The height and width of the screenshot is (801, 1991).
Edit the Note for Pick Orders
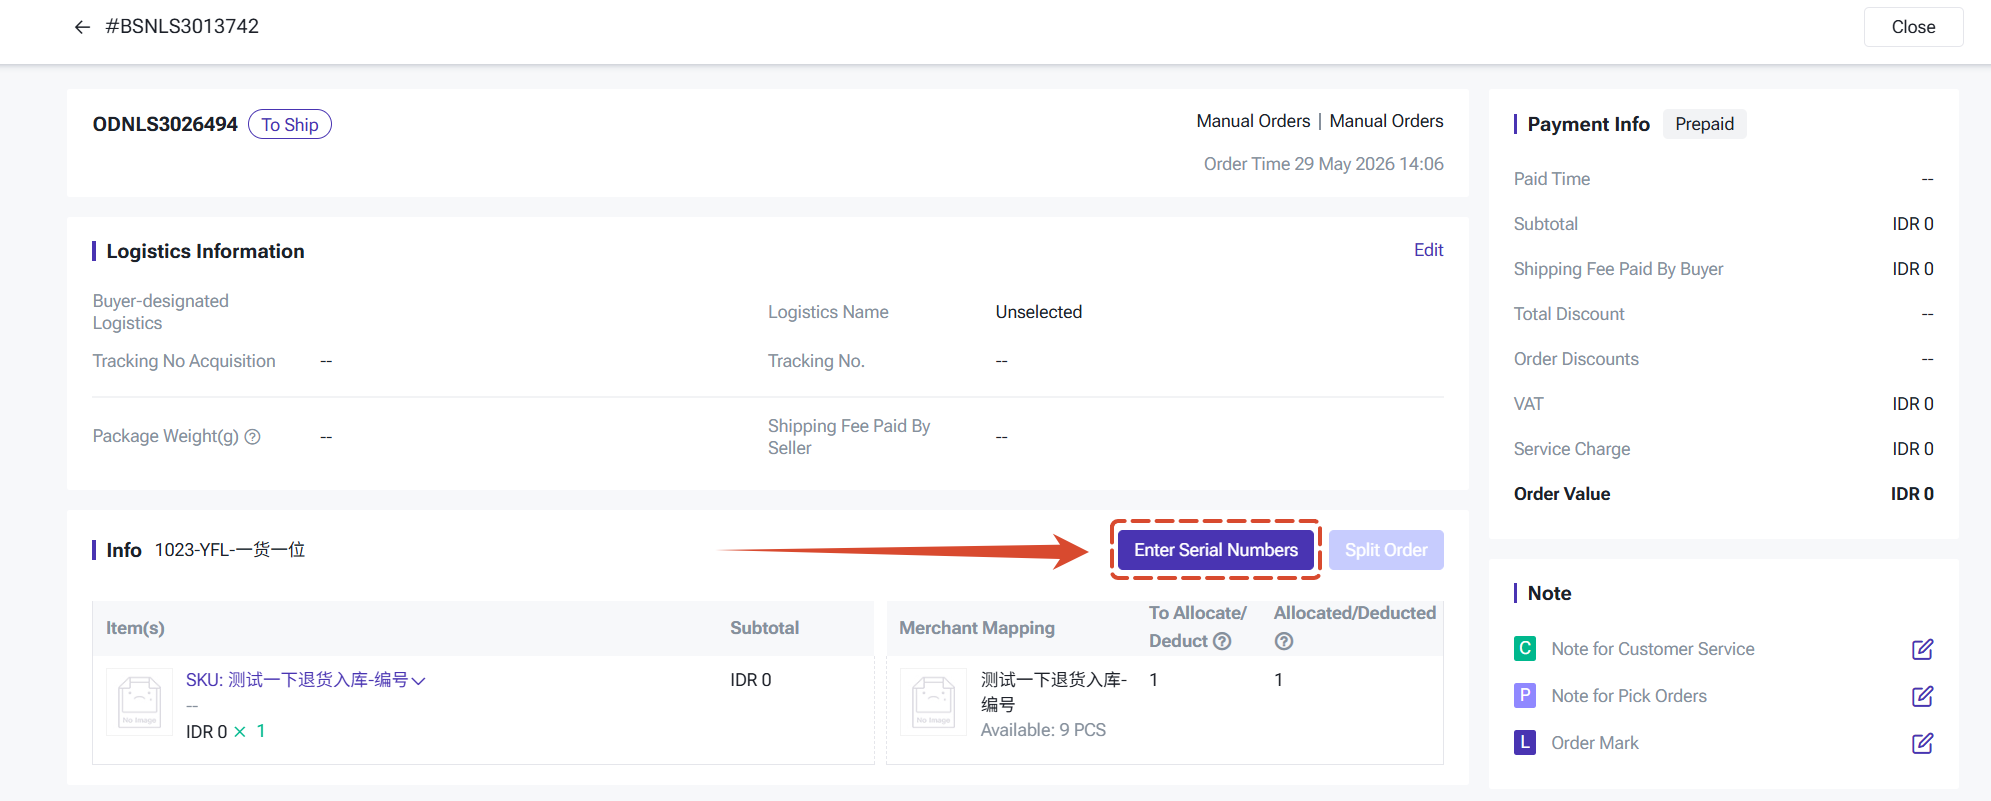tap(1922, 696)
